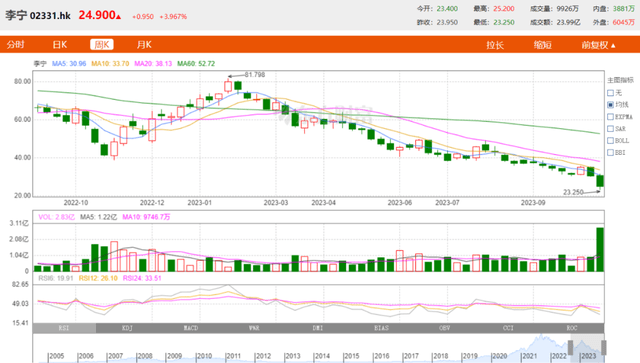Viewport: 640px width, 363px height.
Task: Select the MACD indicator tab
Action: 191,328
